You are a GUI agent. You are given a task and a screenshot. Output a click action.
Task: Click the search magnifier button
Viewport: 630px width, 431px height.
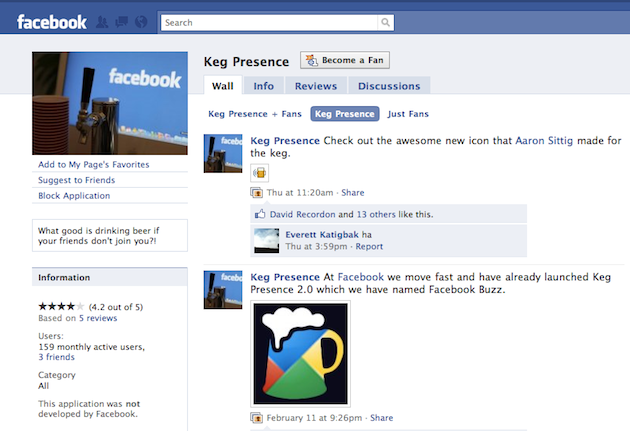point(385,22)
